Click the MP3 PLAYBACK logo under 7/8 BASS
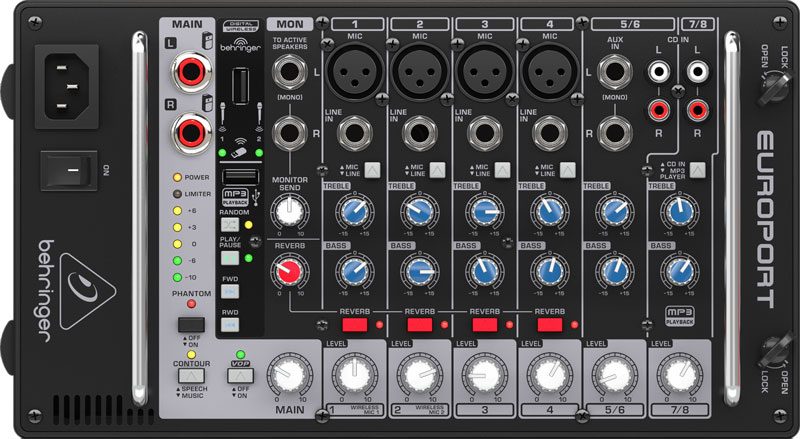 pos(680,316)
